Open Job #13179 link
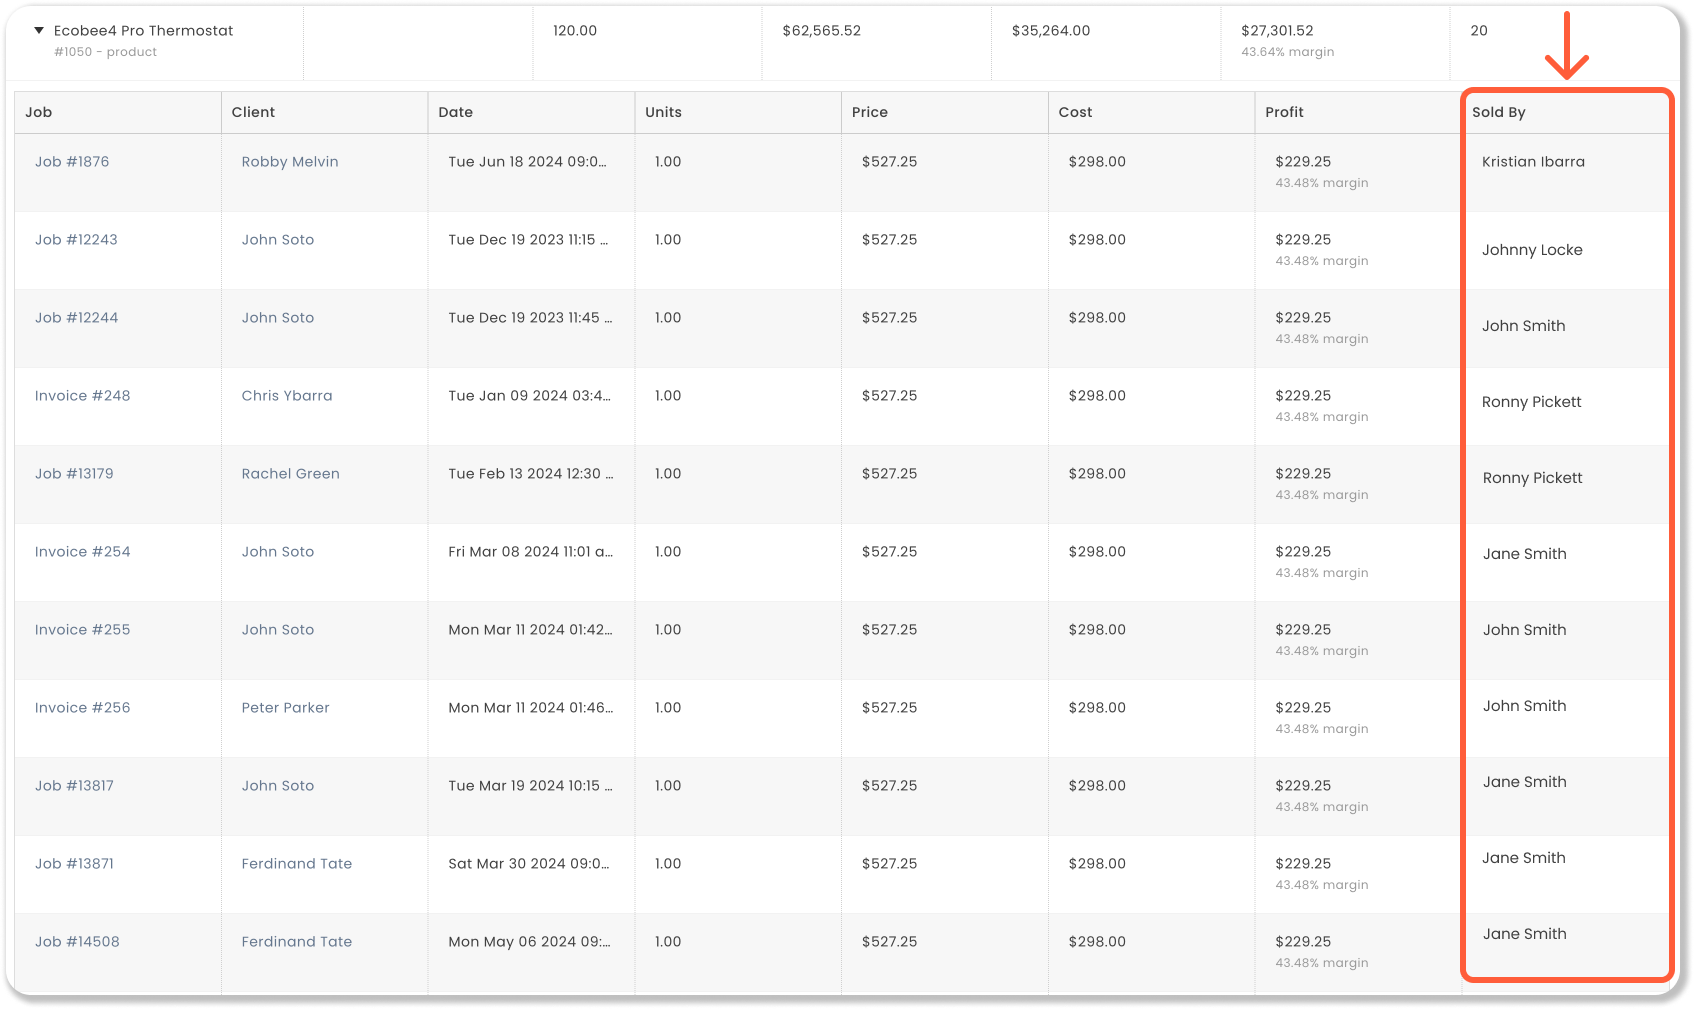Viewport: 1694px width, 1009px height. (x=74, y=474)
